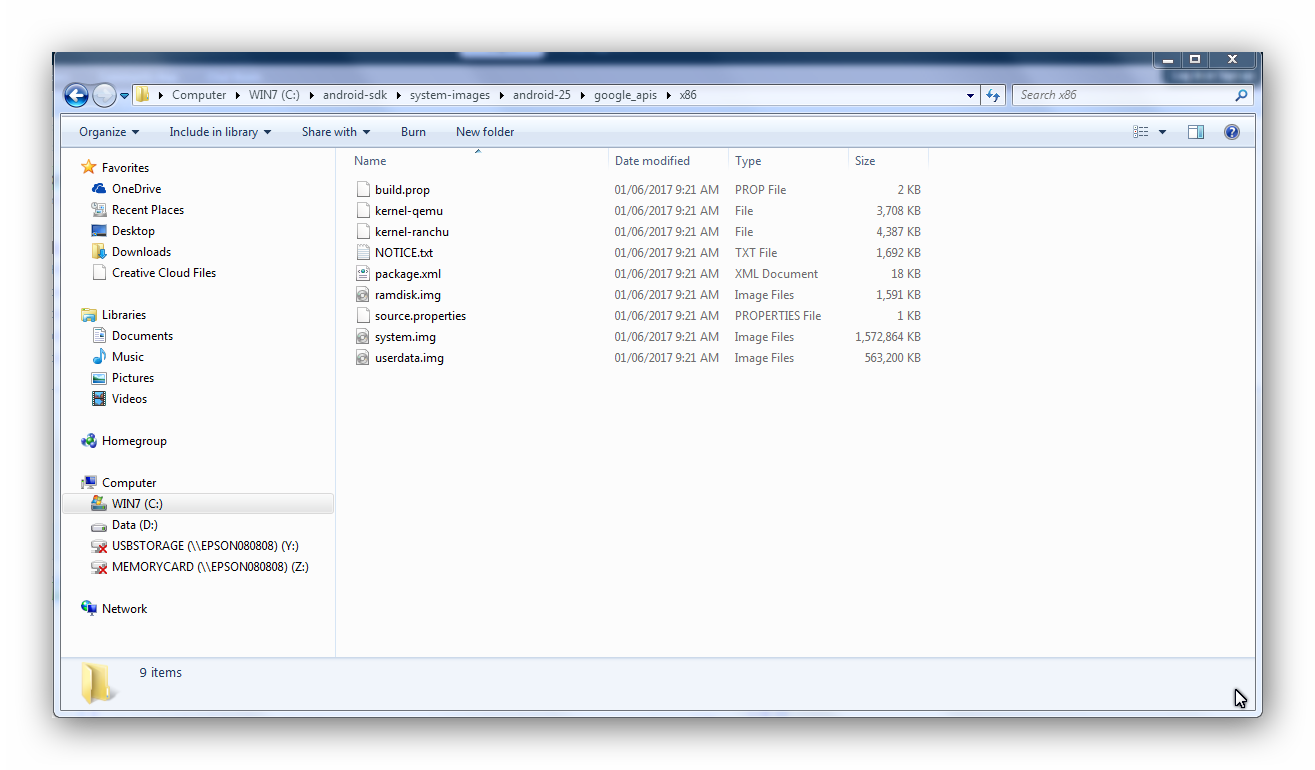
Task: Select the google_apis breadcrumb segment
Action: [626, 95]
